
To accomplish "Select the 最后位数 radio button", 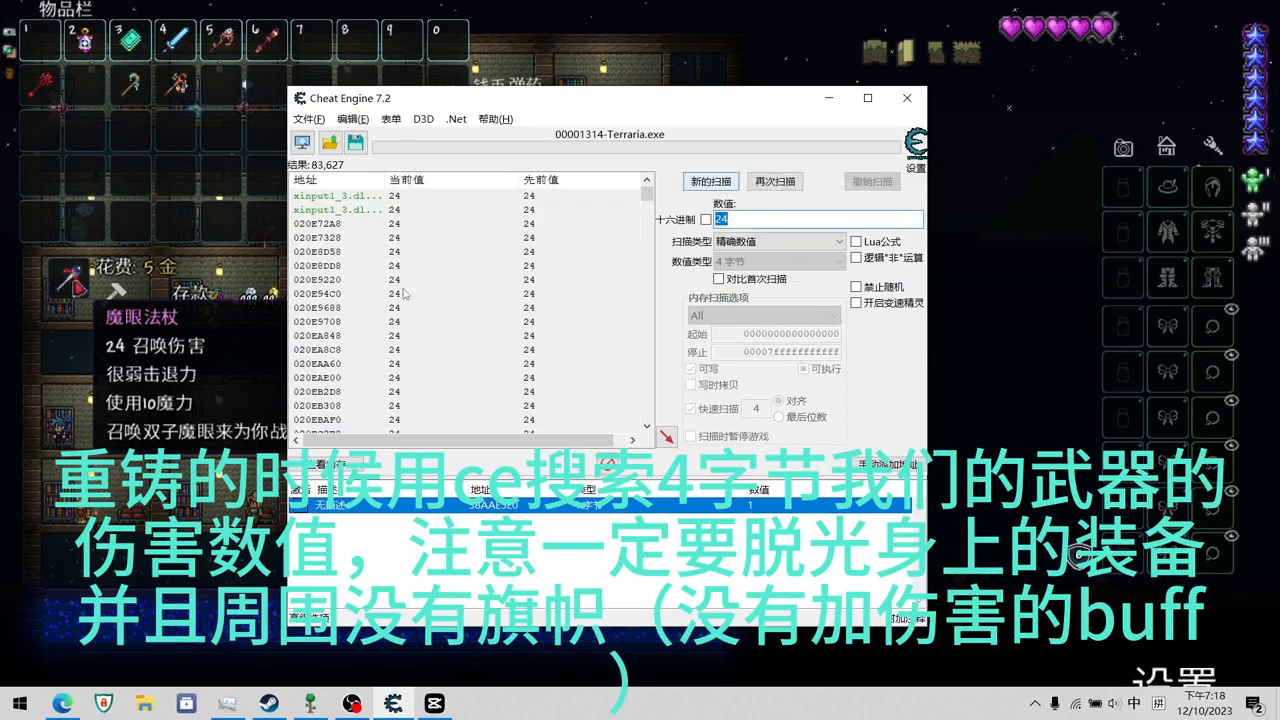I will pyautogui.click(x=779, y=417).
